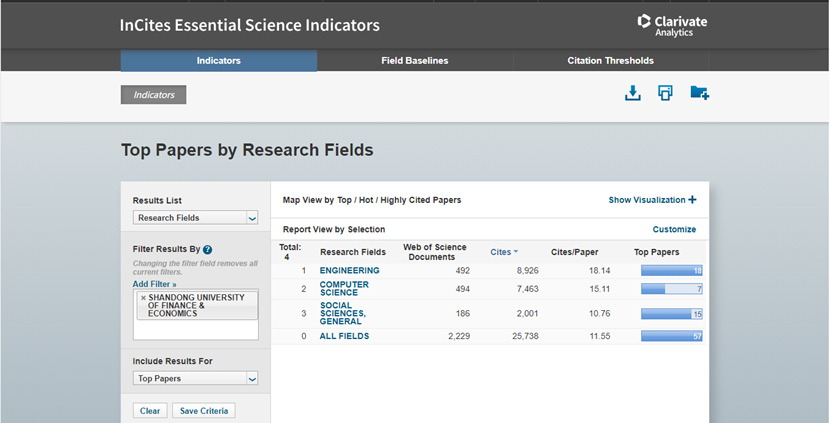Click the Clear button
This screenshot has height=423, width=830.
(x=150, y=411)
